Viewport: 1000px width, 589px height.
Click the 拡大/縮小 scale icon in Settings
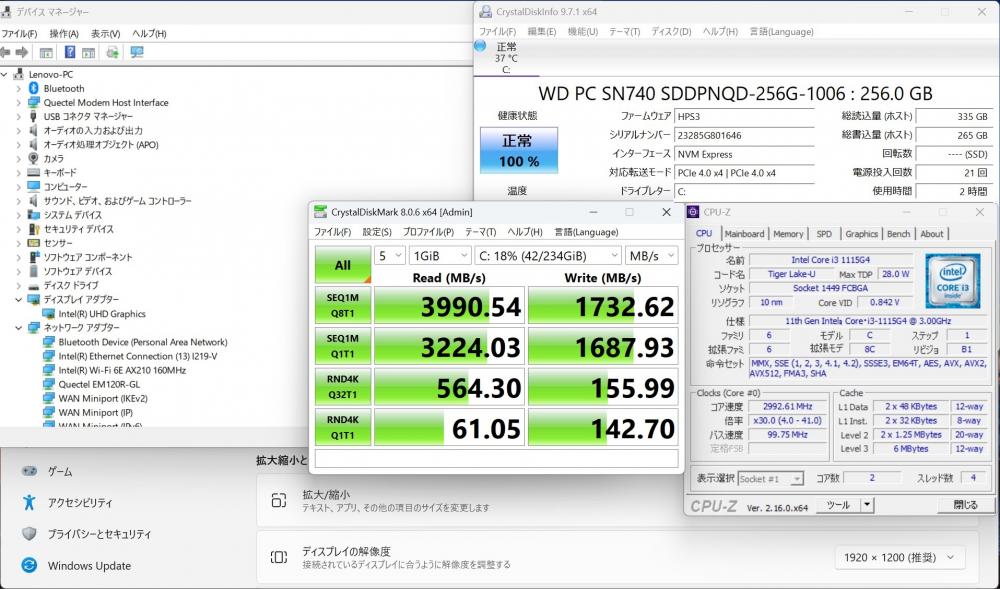point(279,500)
